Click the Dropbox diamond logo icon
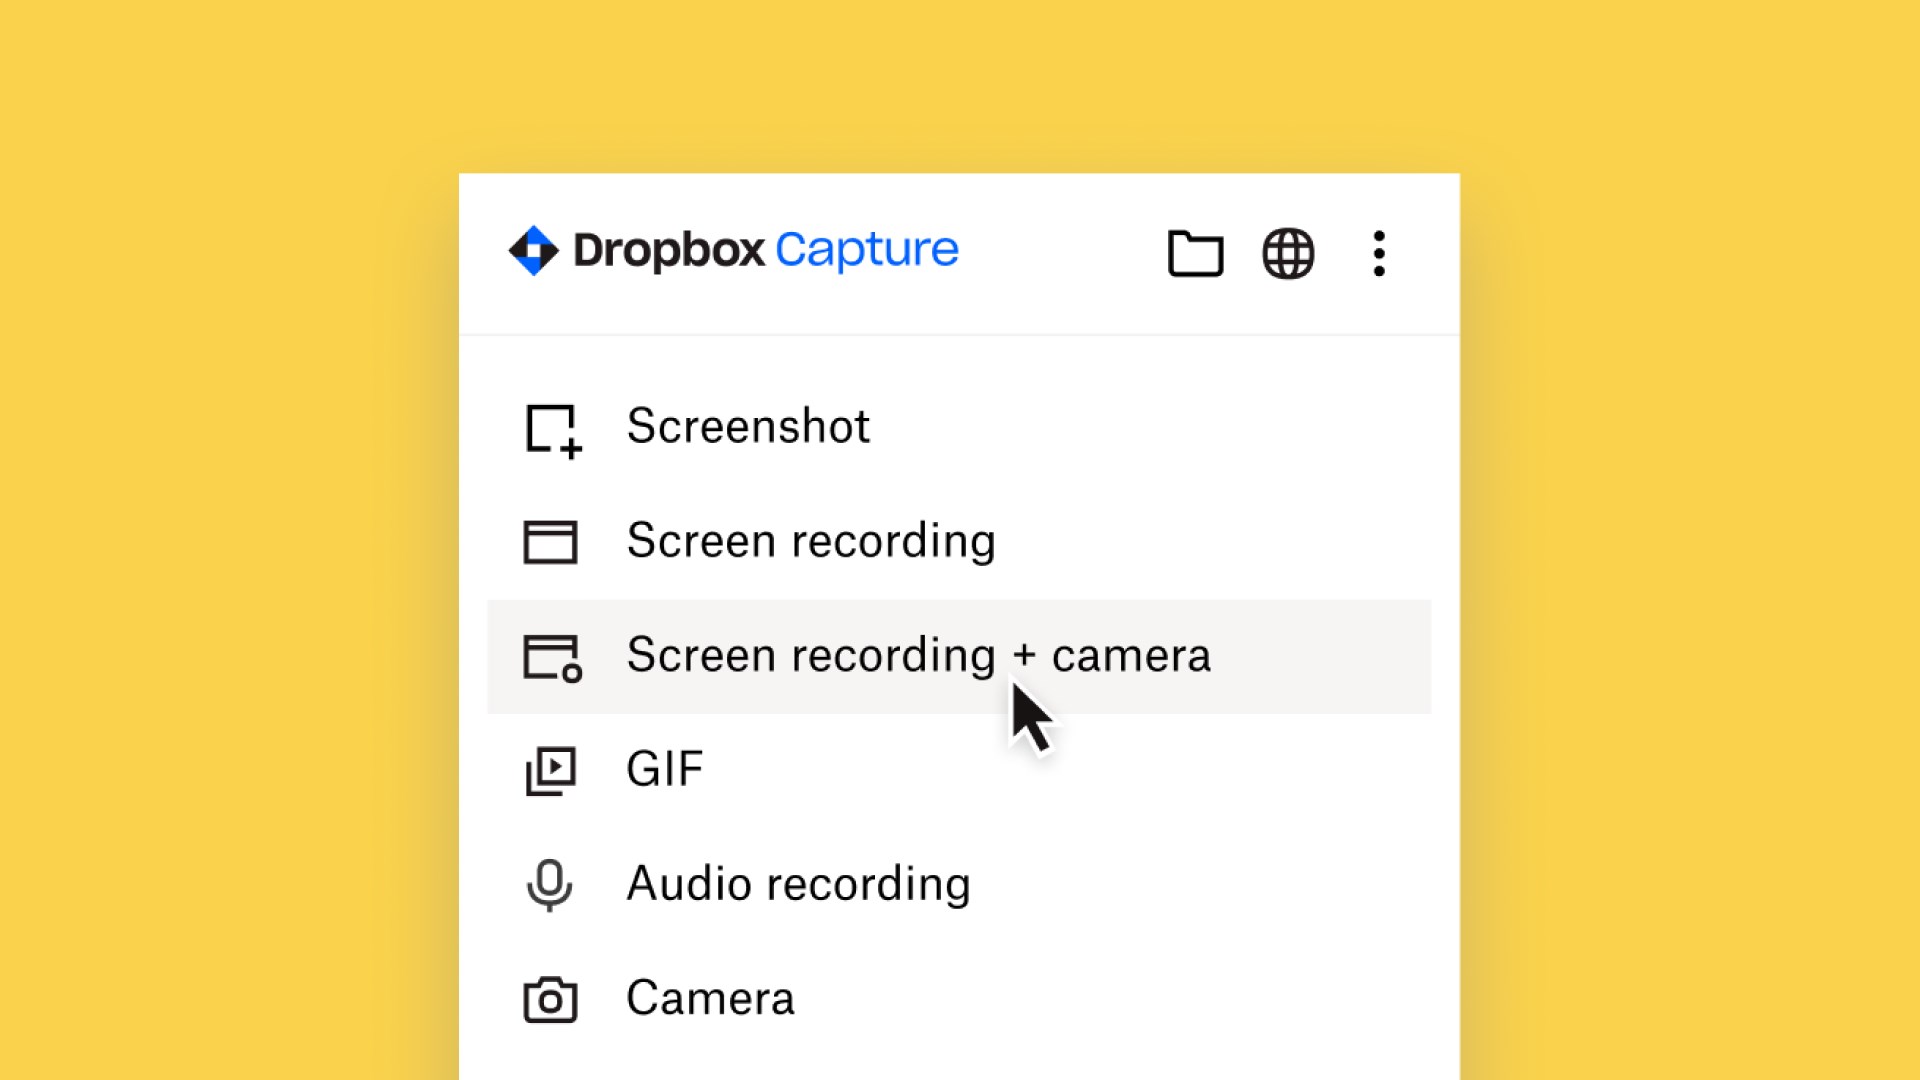1920x1080 pixels. [x=533, y=250]
